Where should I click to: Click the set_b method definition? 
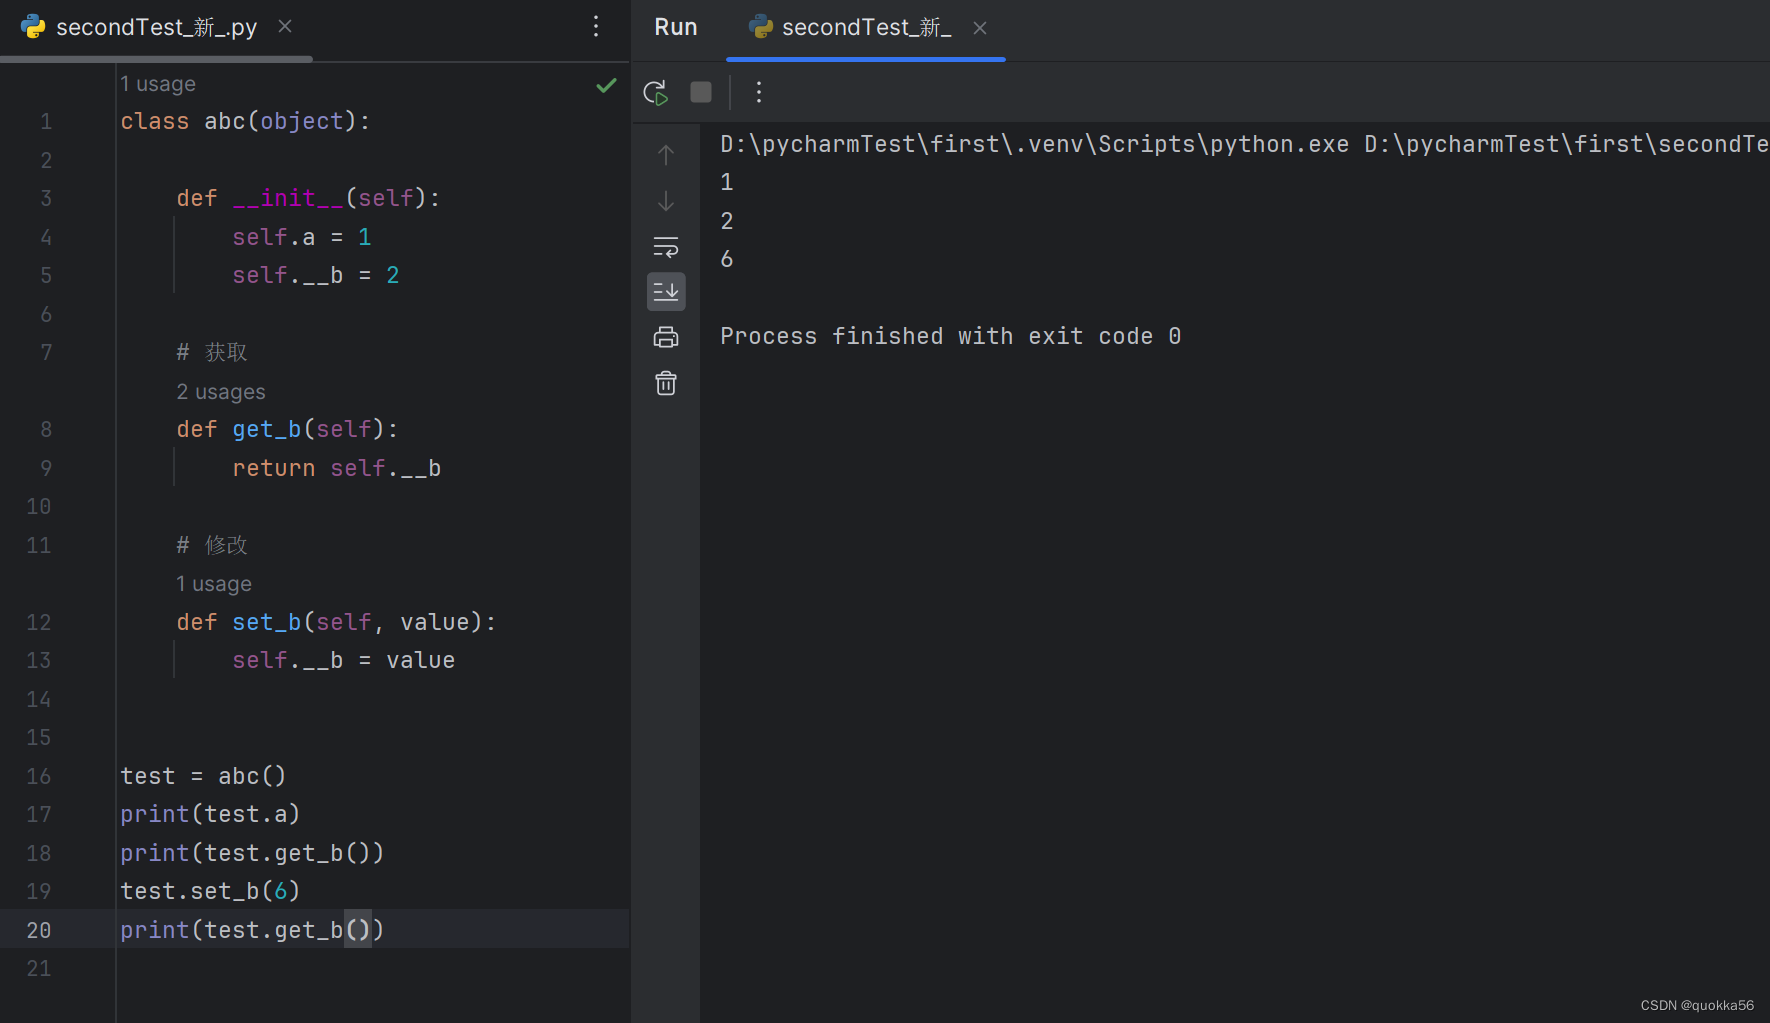(x=336, y=622)
